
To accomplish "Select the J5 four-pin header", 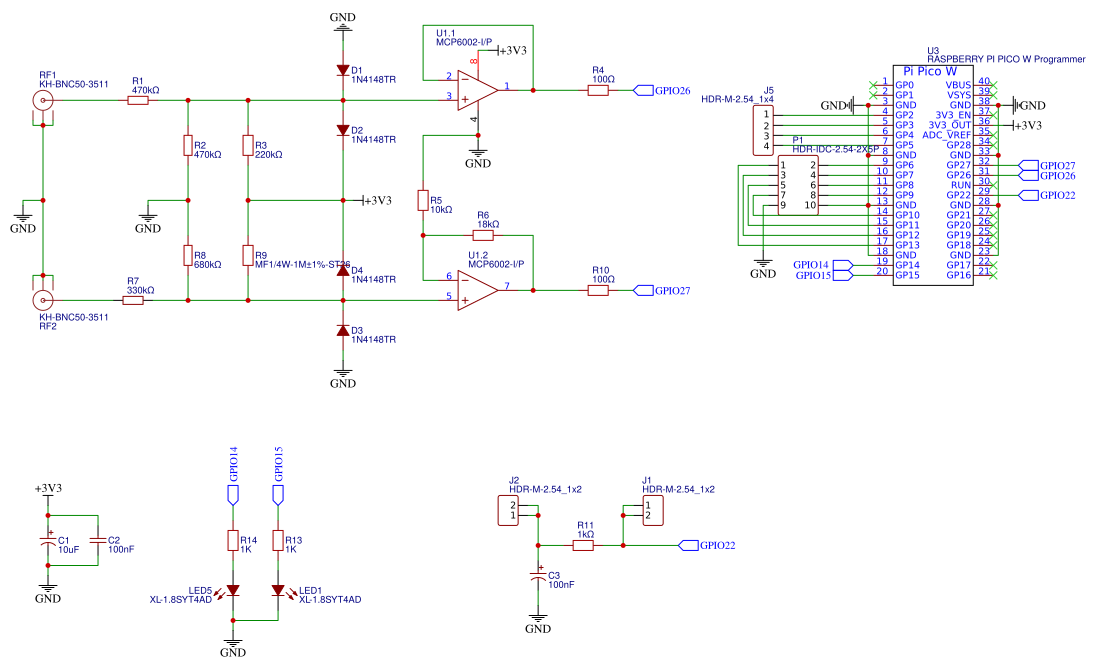I will (766, 131).
